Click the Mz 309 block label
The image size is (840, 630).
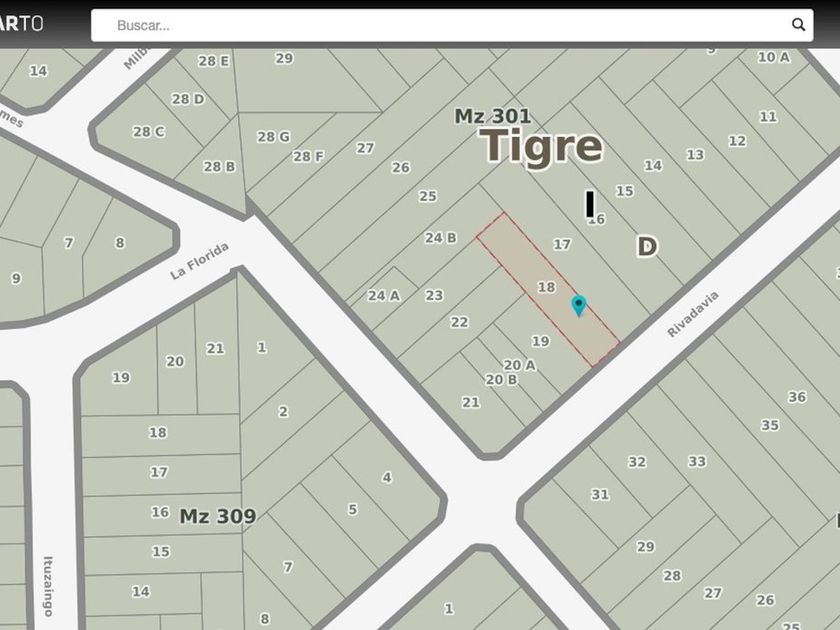point(218,516)
